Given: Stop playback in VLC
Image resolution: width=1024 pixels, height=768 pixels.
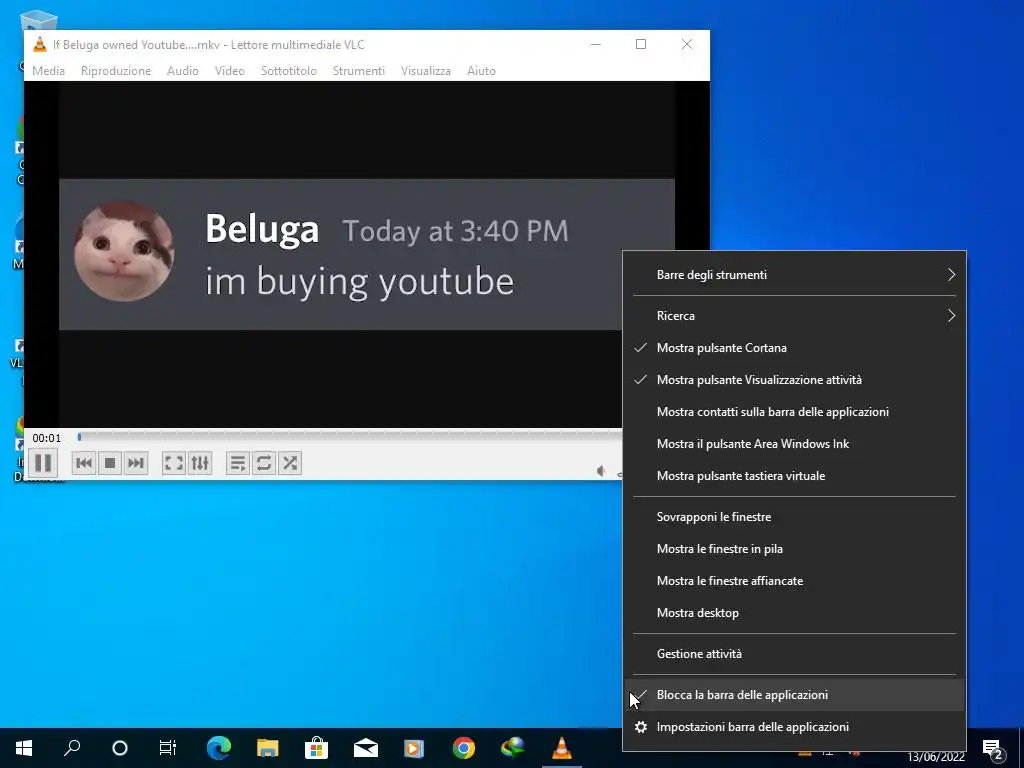Looking at the screenshot, I should (110, 463).
